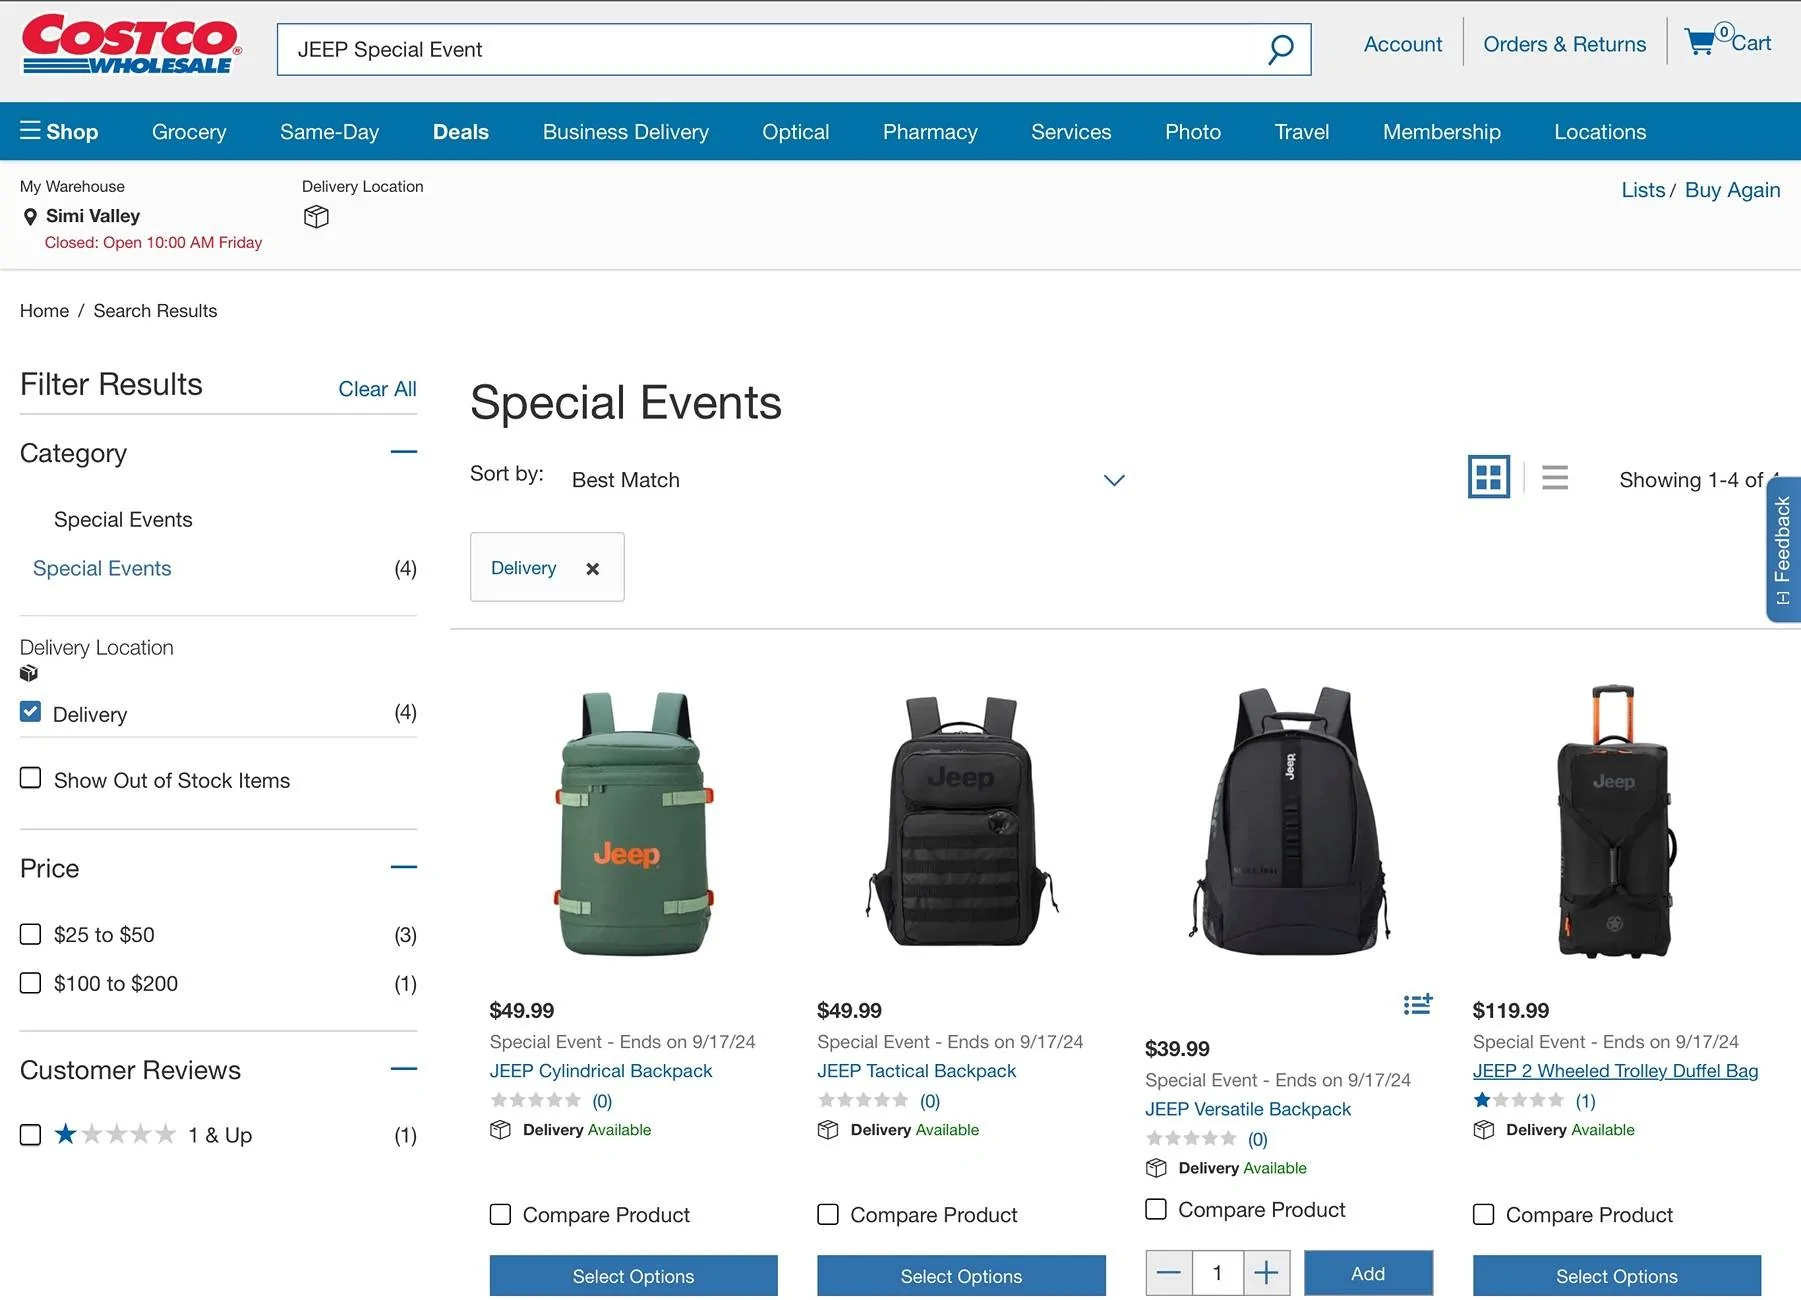
Task: Open JEEP Tactical Backpack product link
Action: pyautogui.click(x=916, y=1071)
